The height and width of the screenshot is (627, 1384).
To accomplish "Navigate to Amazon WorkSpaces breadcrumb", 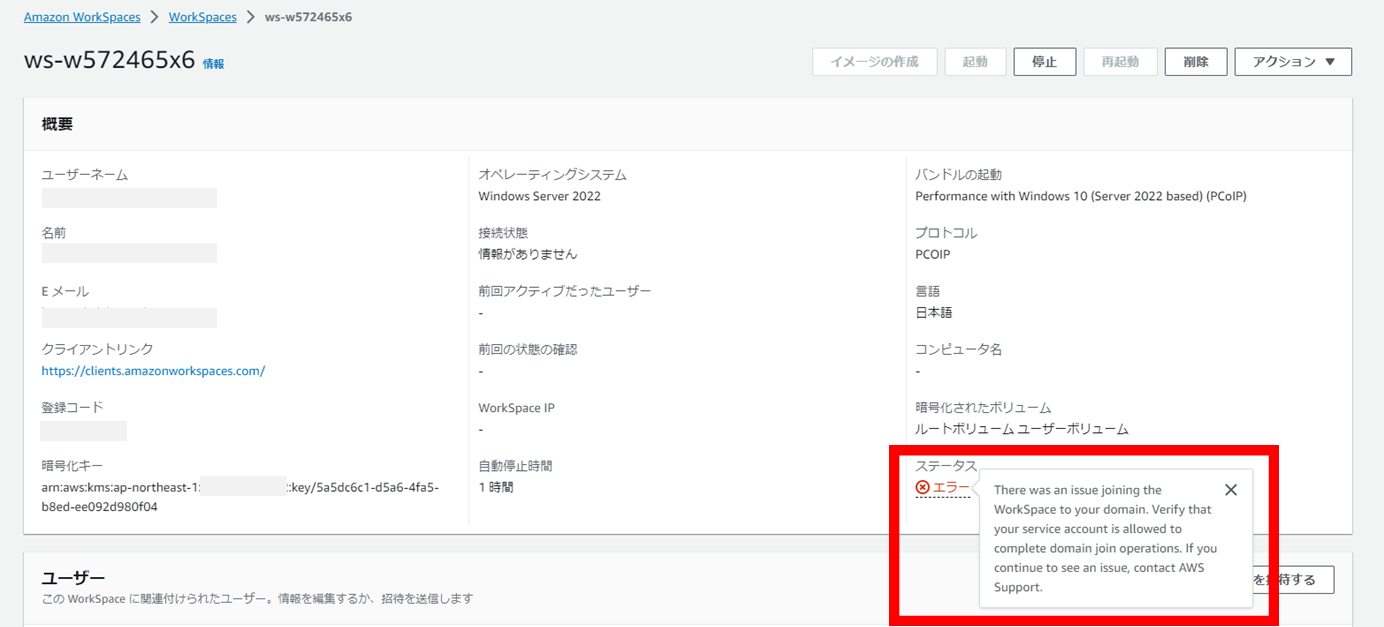I will tap(82, 16).
